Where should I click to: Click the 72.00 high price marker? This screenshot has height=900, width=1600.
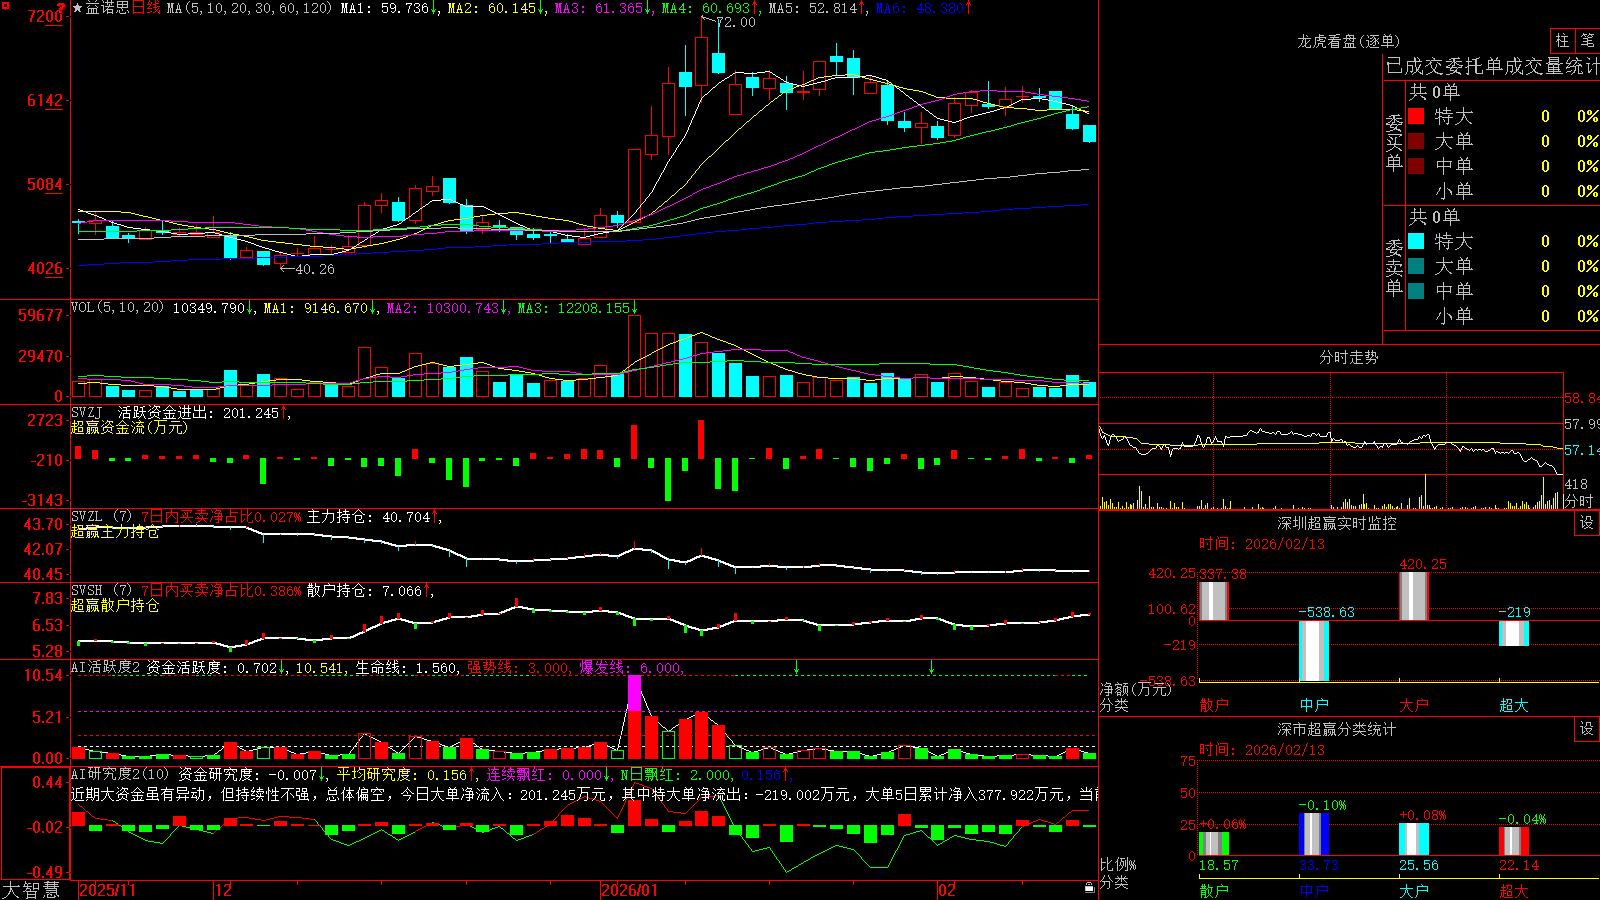tap(736, 22)
